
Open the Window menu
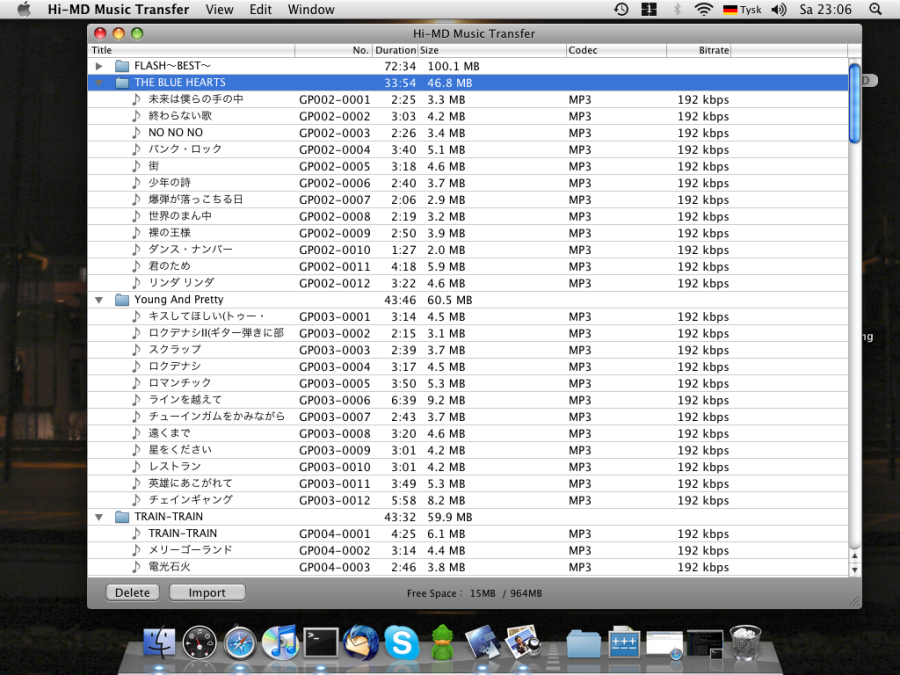point(311,9)
